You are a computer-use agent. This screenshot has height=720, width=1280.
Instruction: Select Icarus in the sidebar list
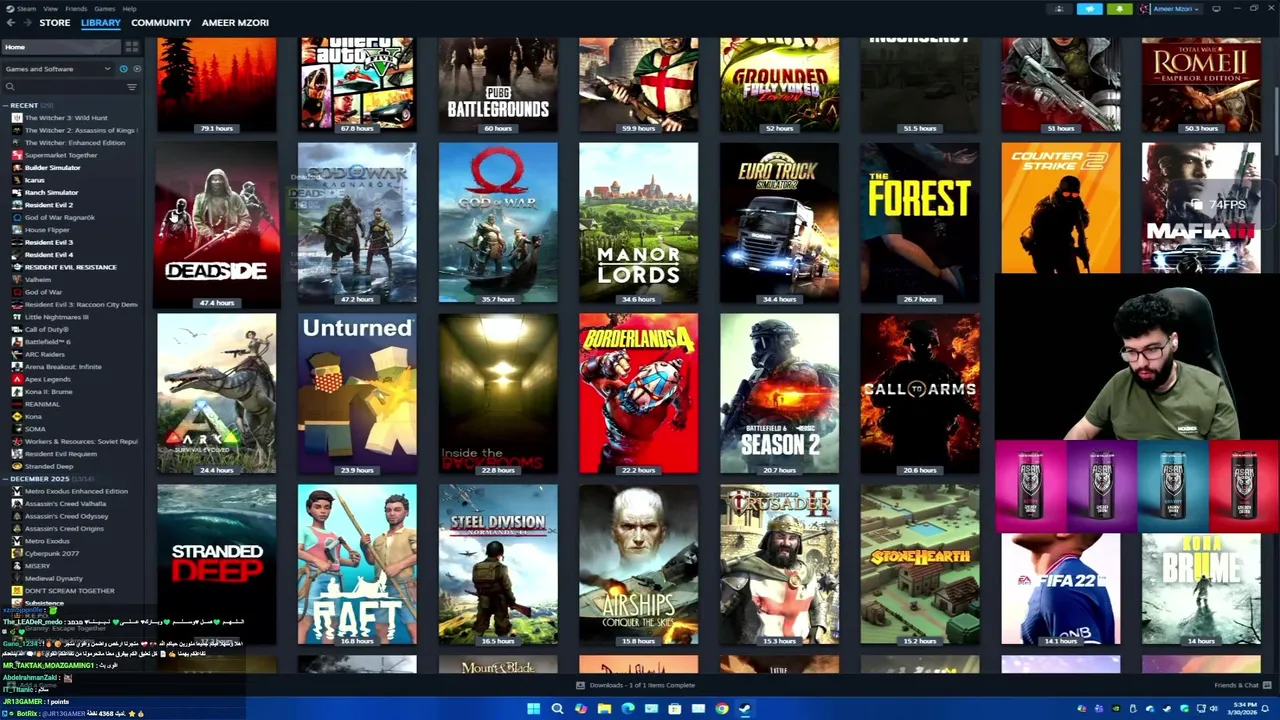click(35, 180)
